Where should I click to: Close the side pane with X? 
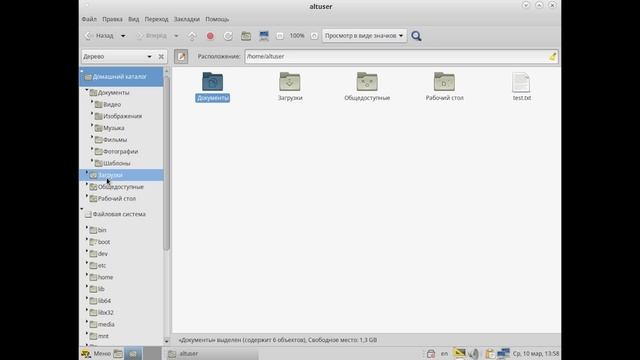point(161,56)
